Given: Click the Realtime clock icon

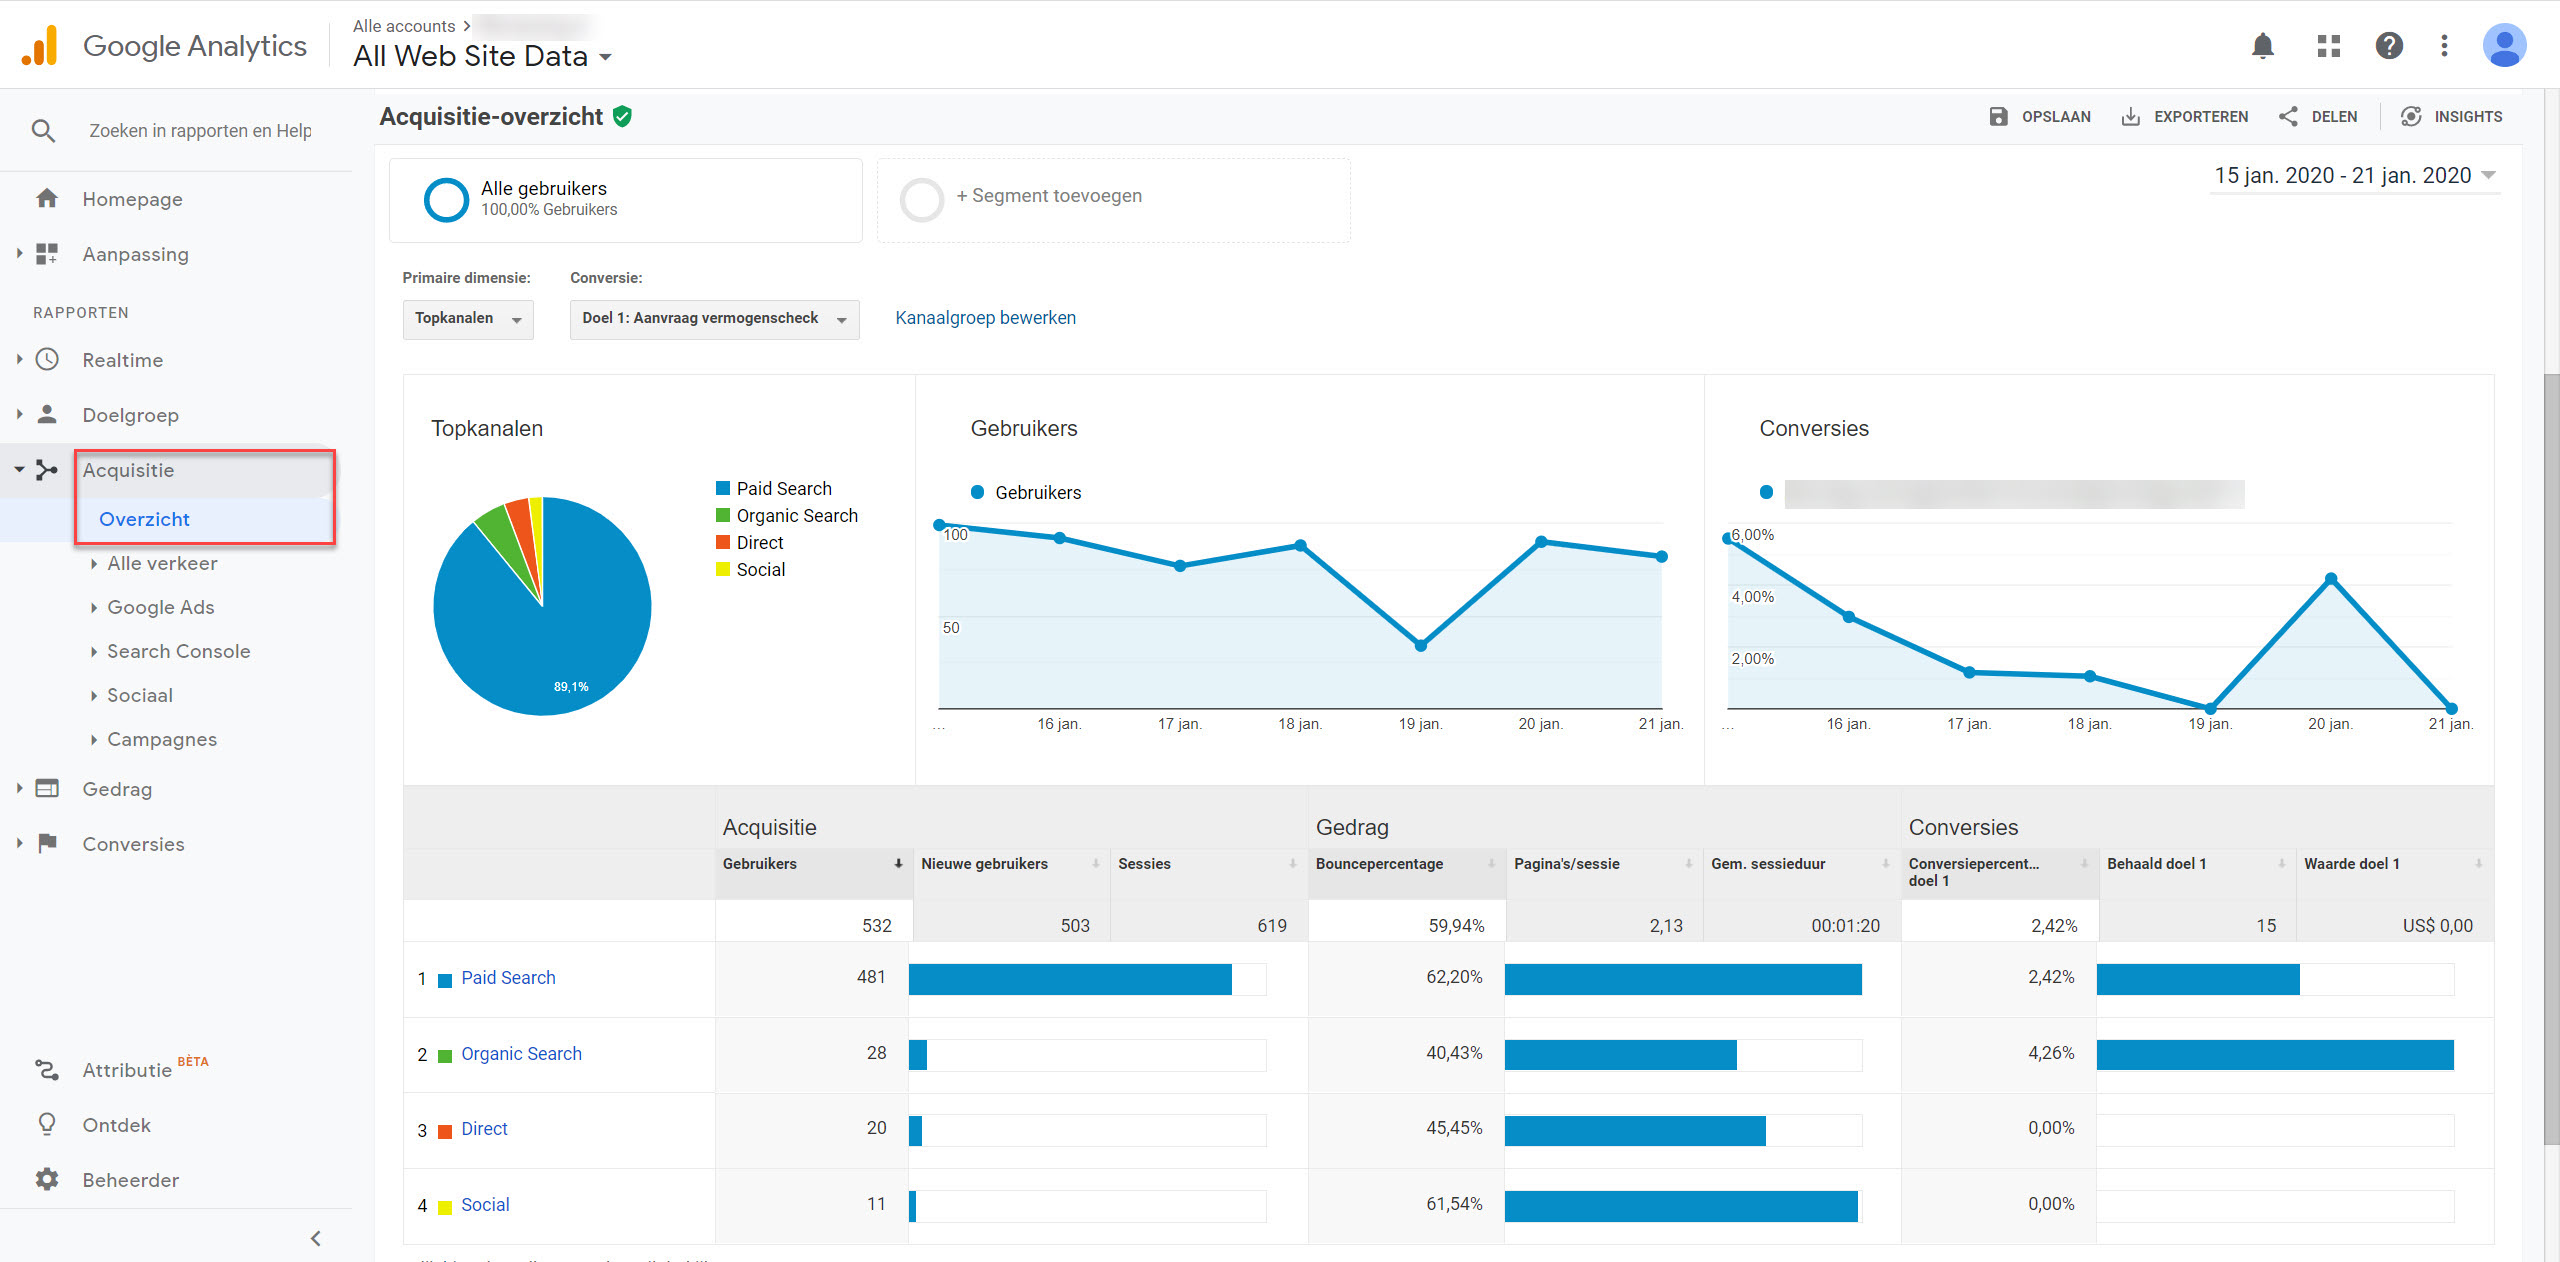Looking at the screenshot, I should 47,360.
